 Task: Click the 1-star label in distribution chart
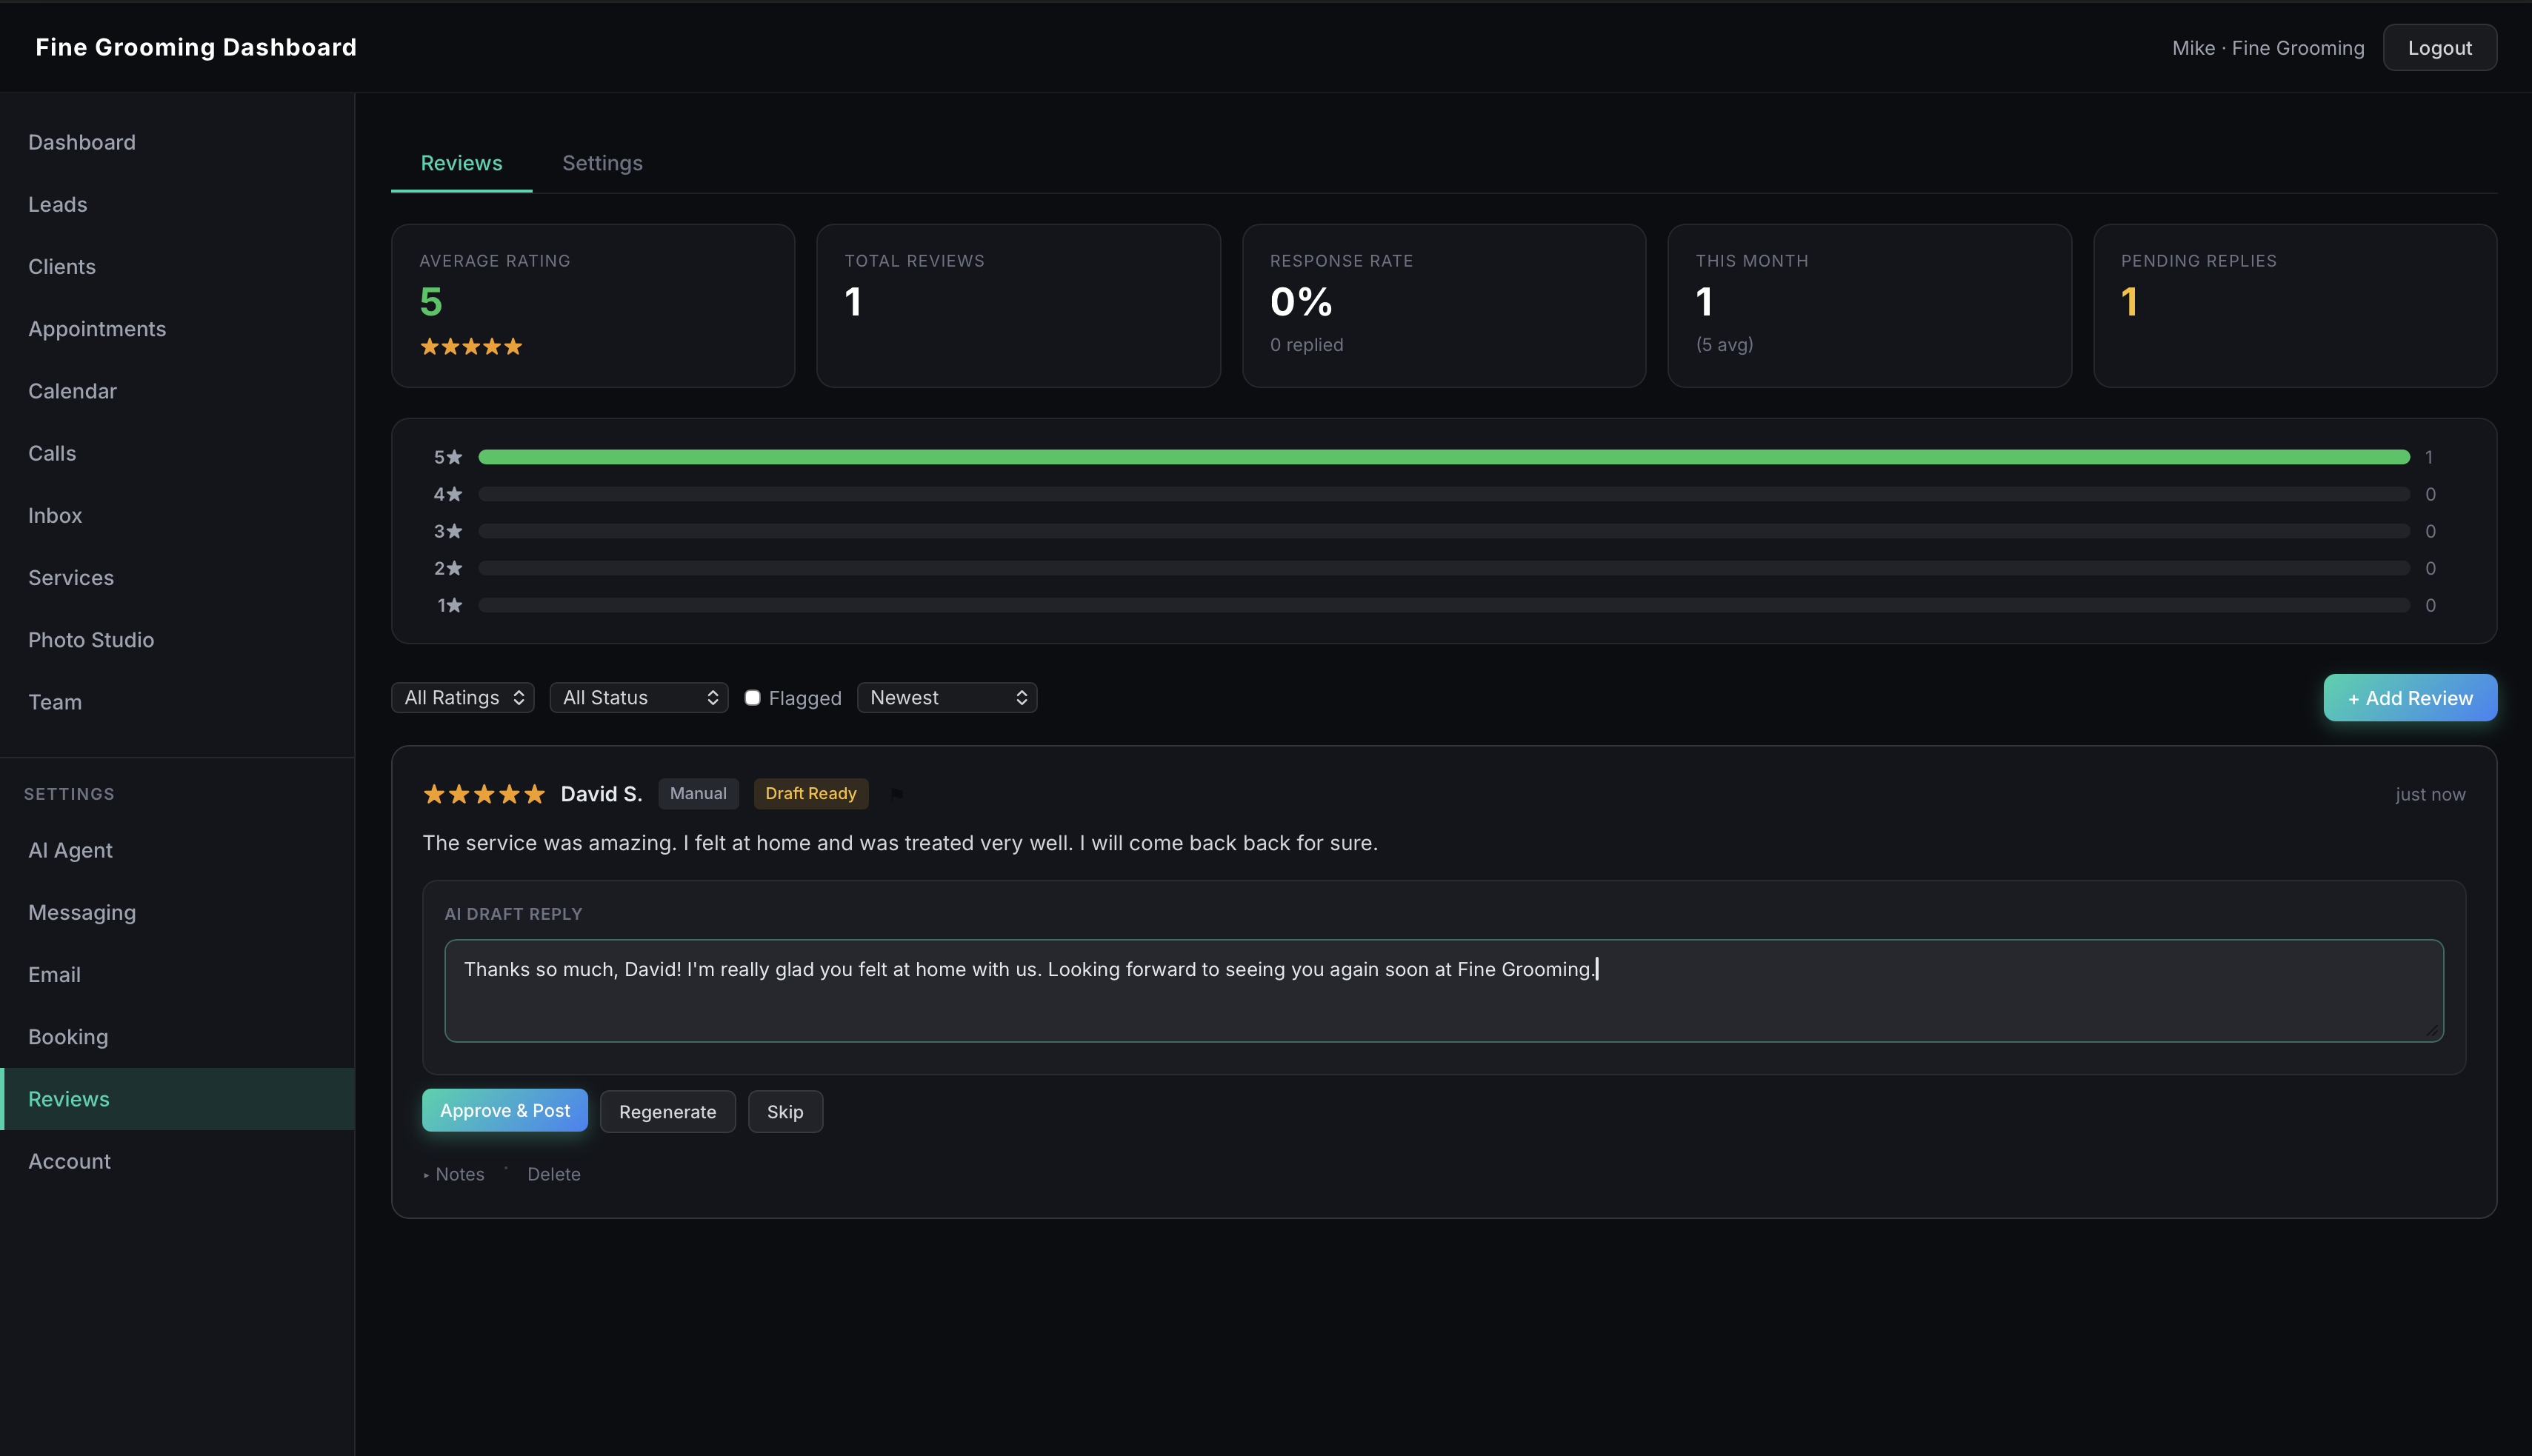(449, 605)
